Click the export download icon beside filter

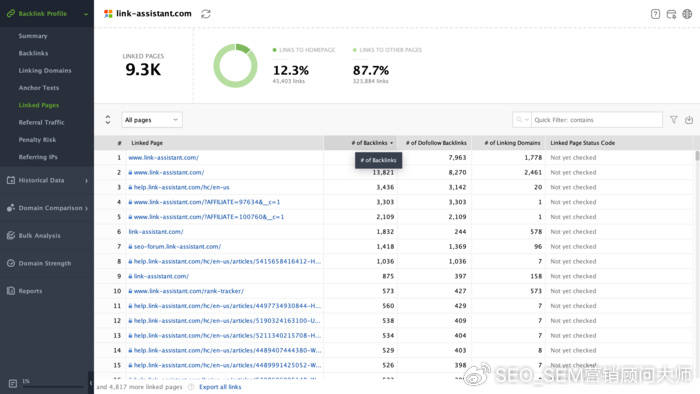click(x=689, y=120)
